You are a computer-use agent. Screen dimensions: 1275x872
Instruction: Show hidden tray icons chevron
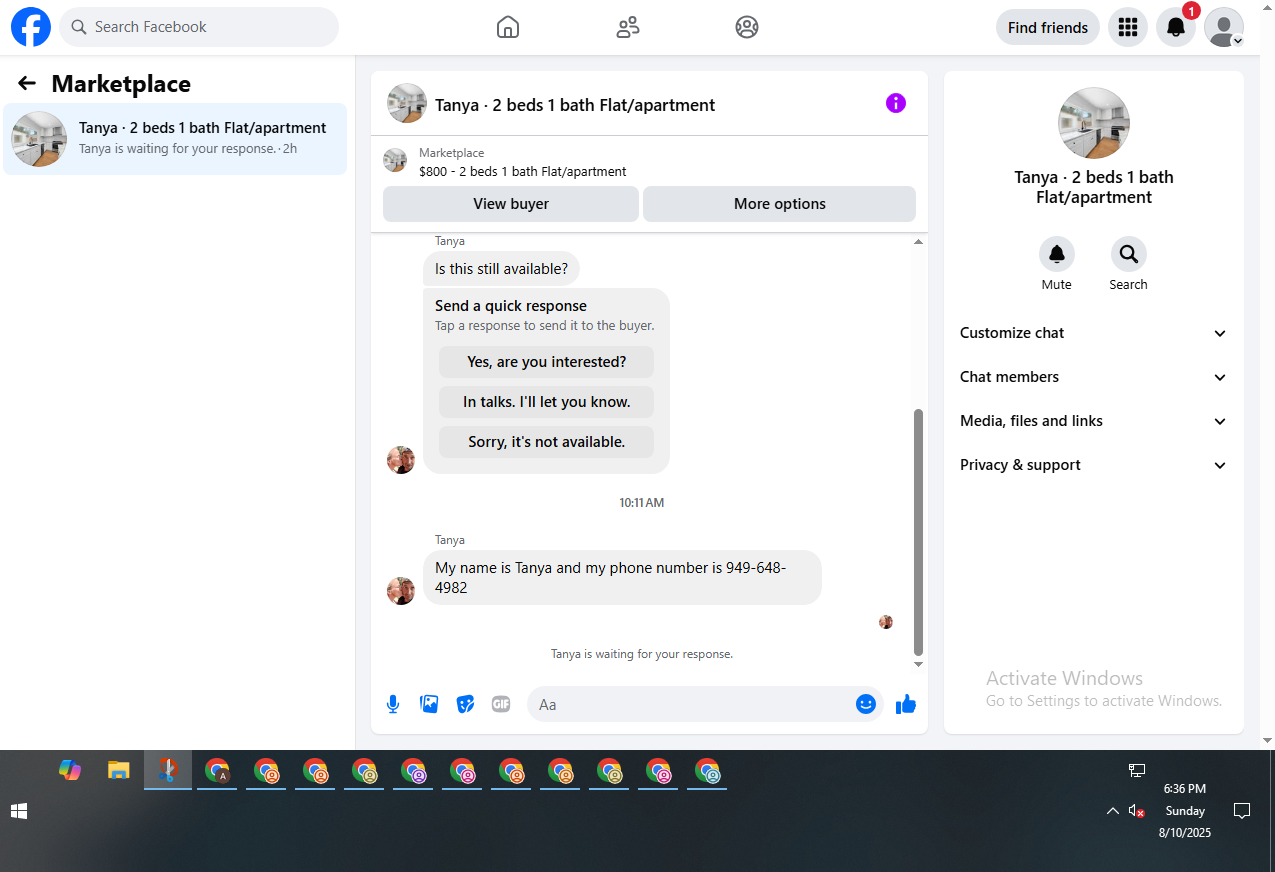[1112, 811]
